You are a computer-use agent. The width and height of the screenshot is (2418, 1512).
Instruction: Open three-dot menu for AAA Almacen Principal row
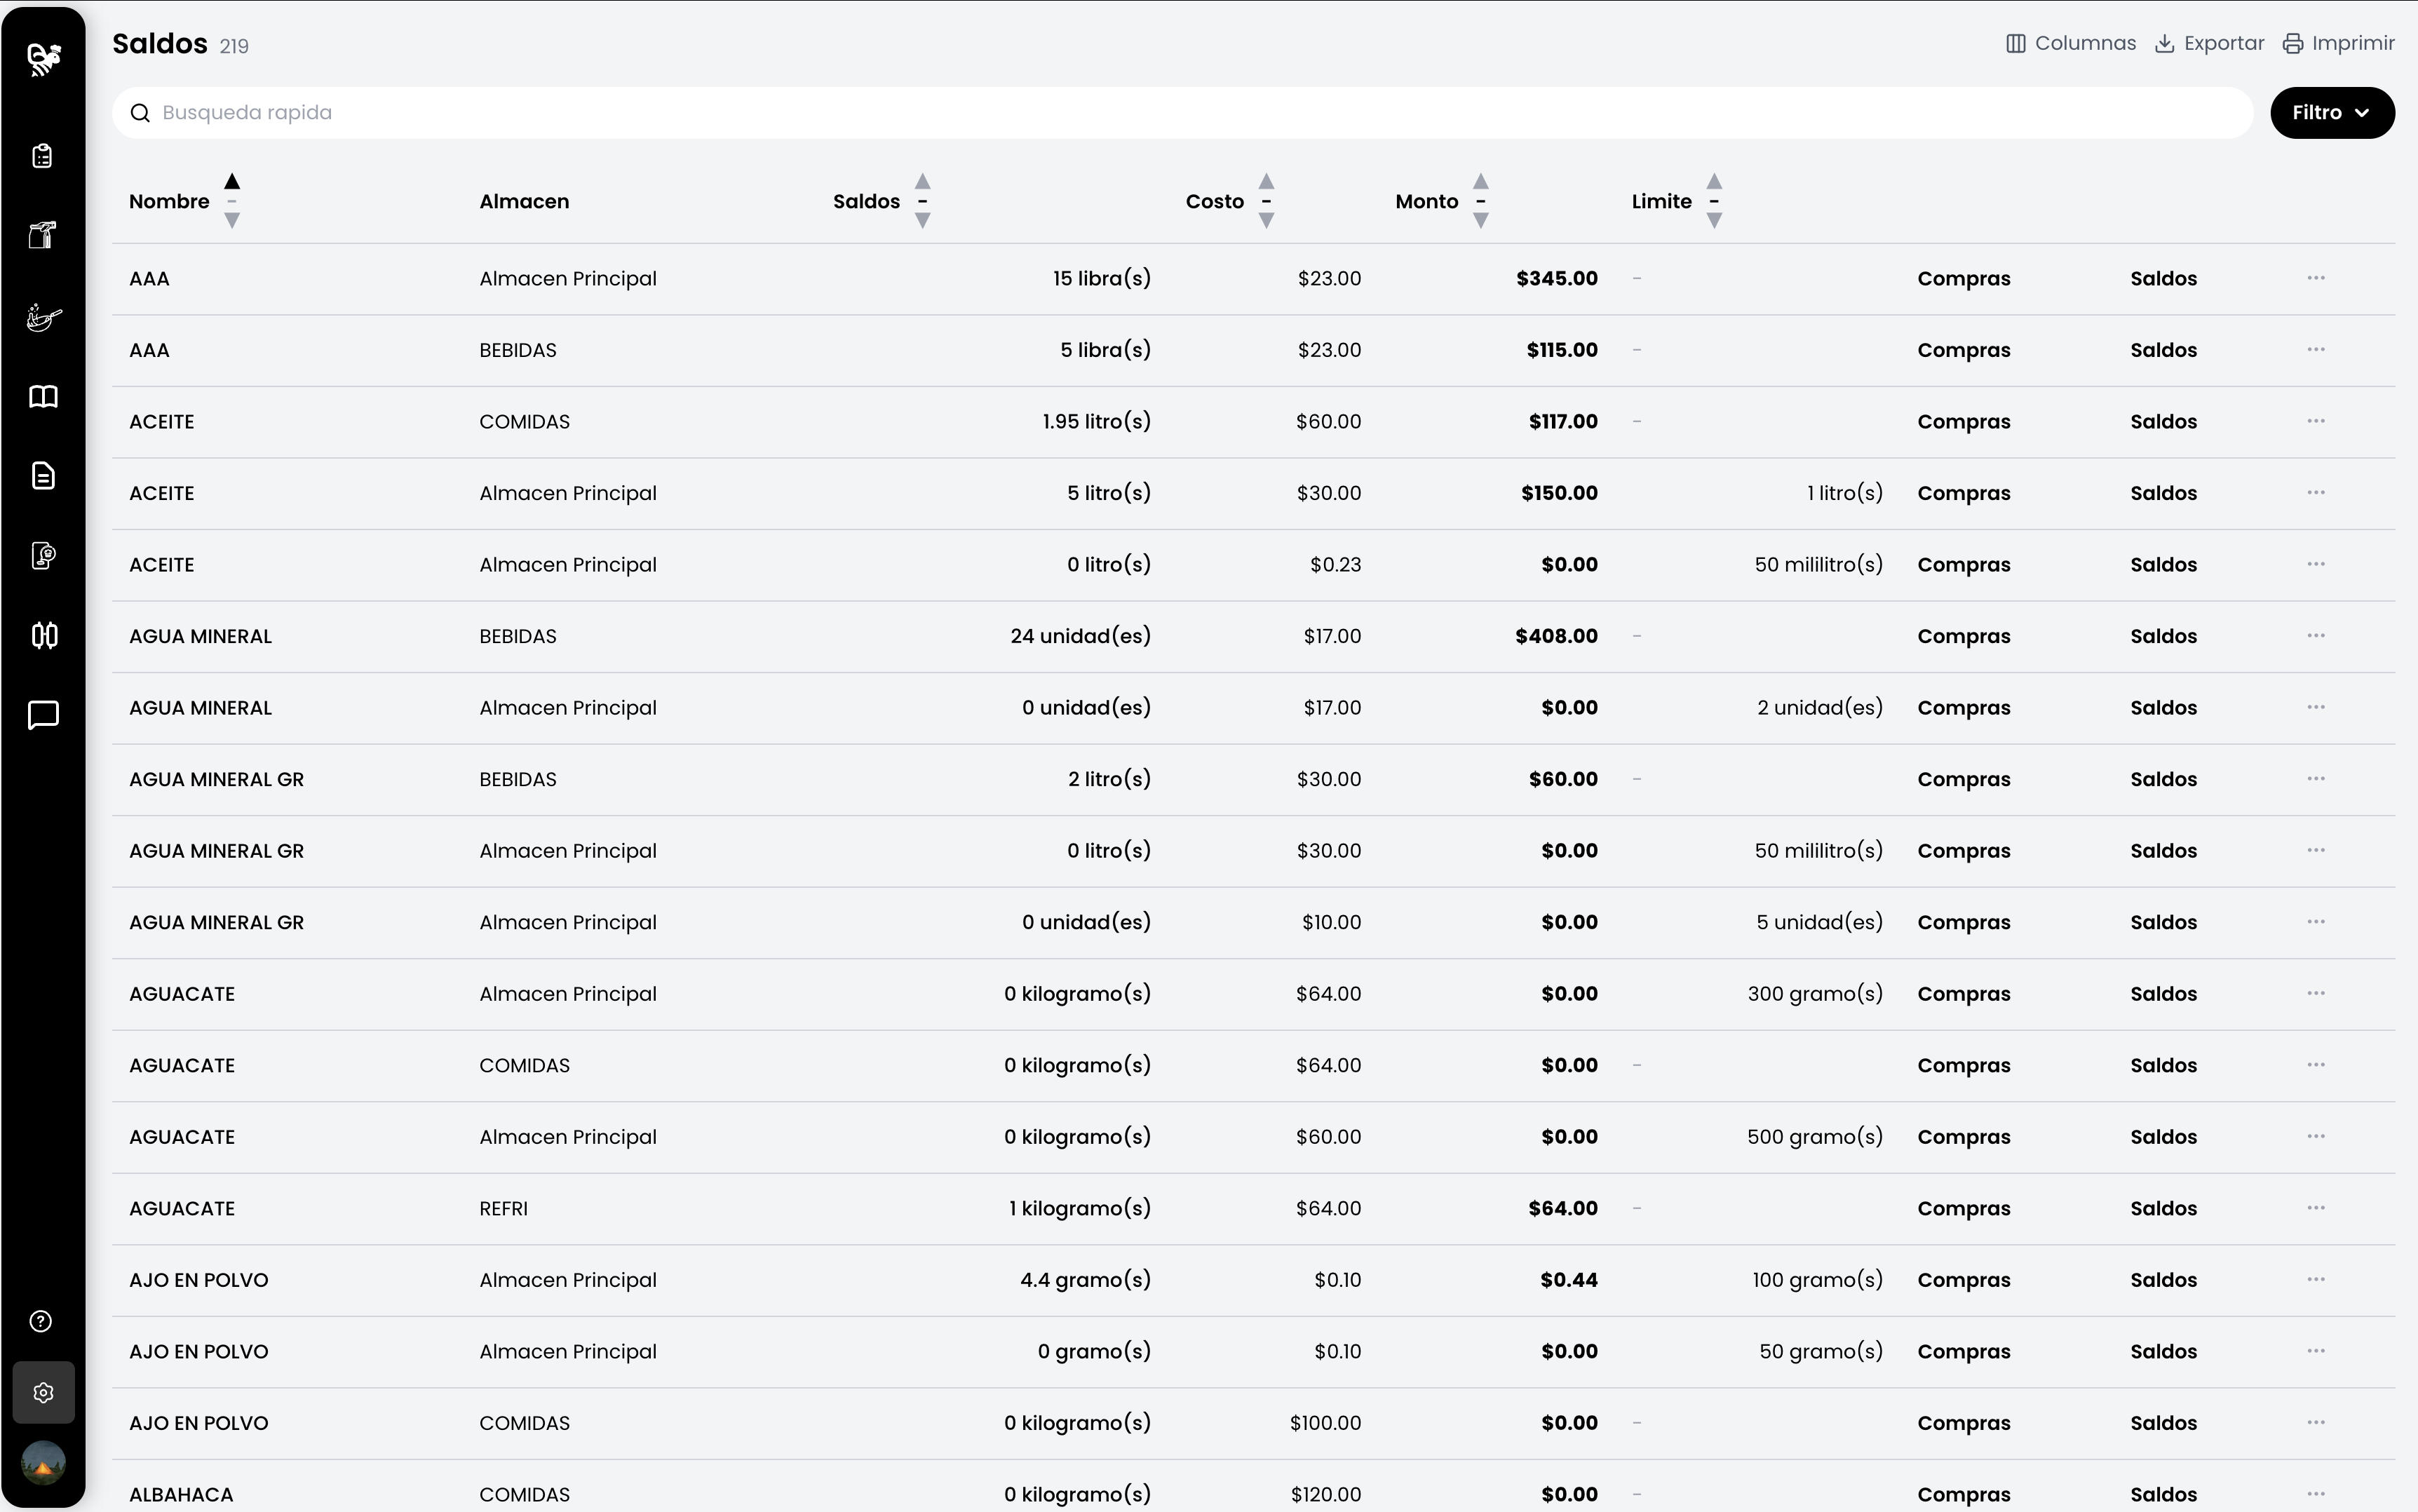pyautogui.click(x=2315, y=278)
